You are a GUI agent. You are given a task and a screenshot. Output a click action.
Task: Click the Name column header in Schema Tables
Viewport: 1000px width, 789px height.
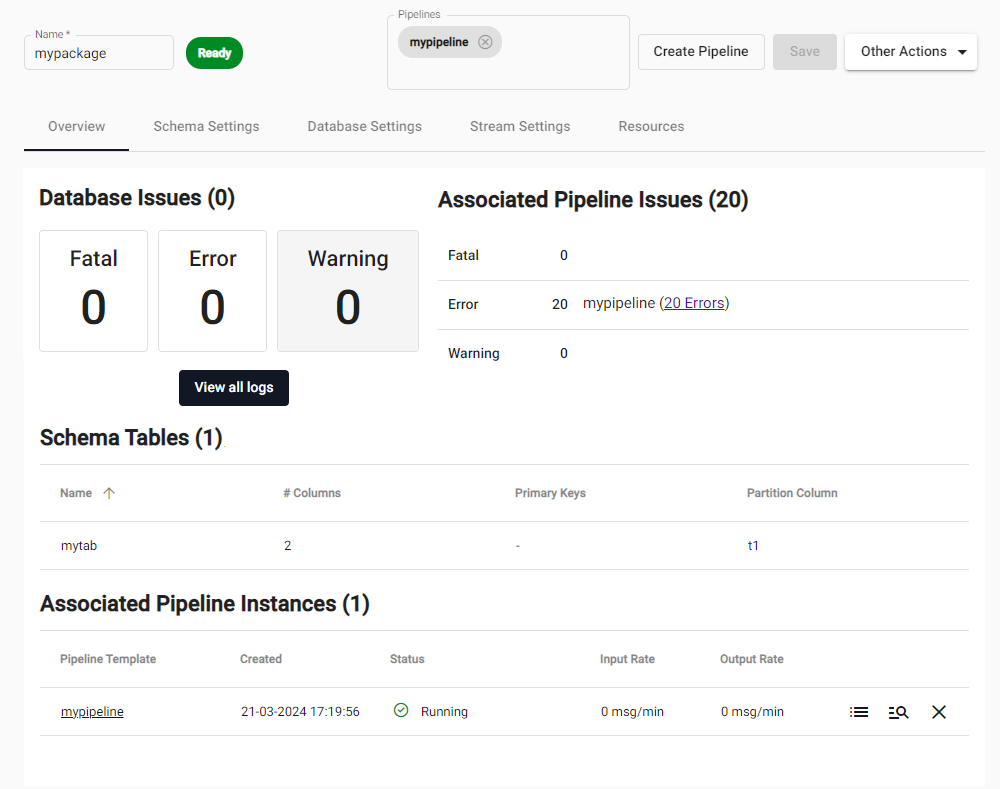click(x=76, y=493)
